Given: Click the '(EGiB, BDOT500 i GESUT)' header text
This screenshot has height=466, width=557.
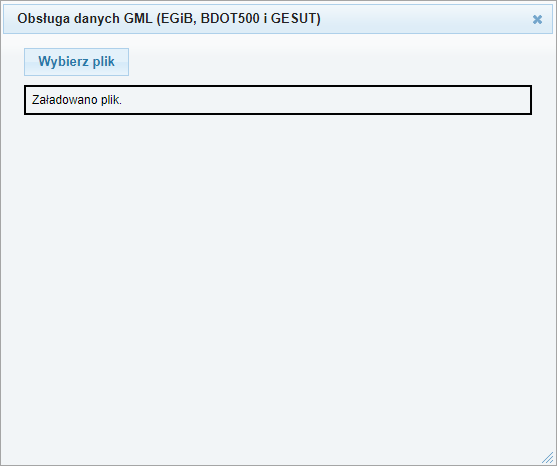Looking at the screenshot, I should 238,19.
